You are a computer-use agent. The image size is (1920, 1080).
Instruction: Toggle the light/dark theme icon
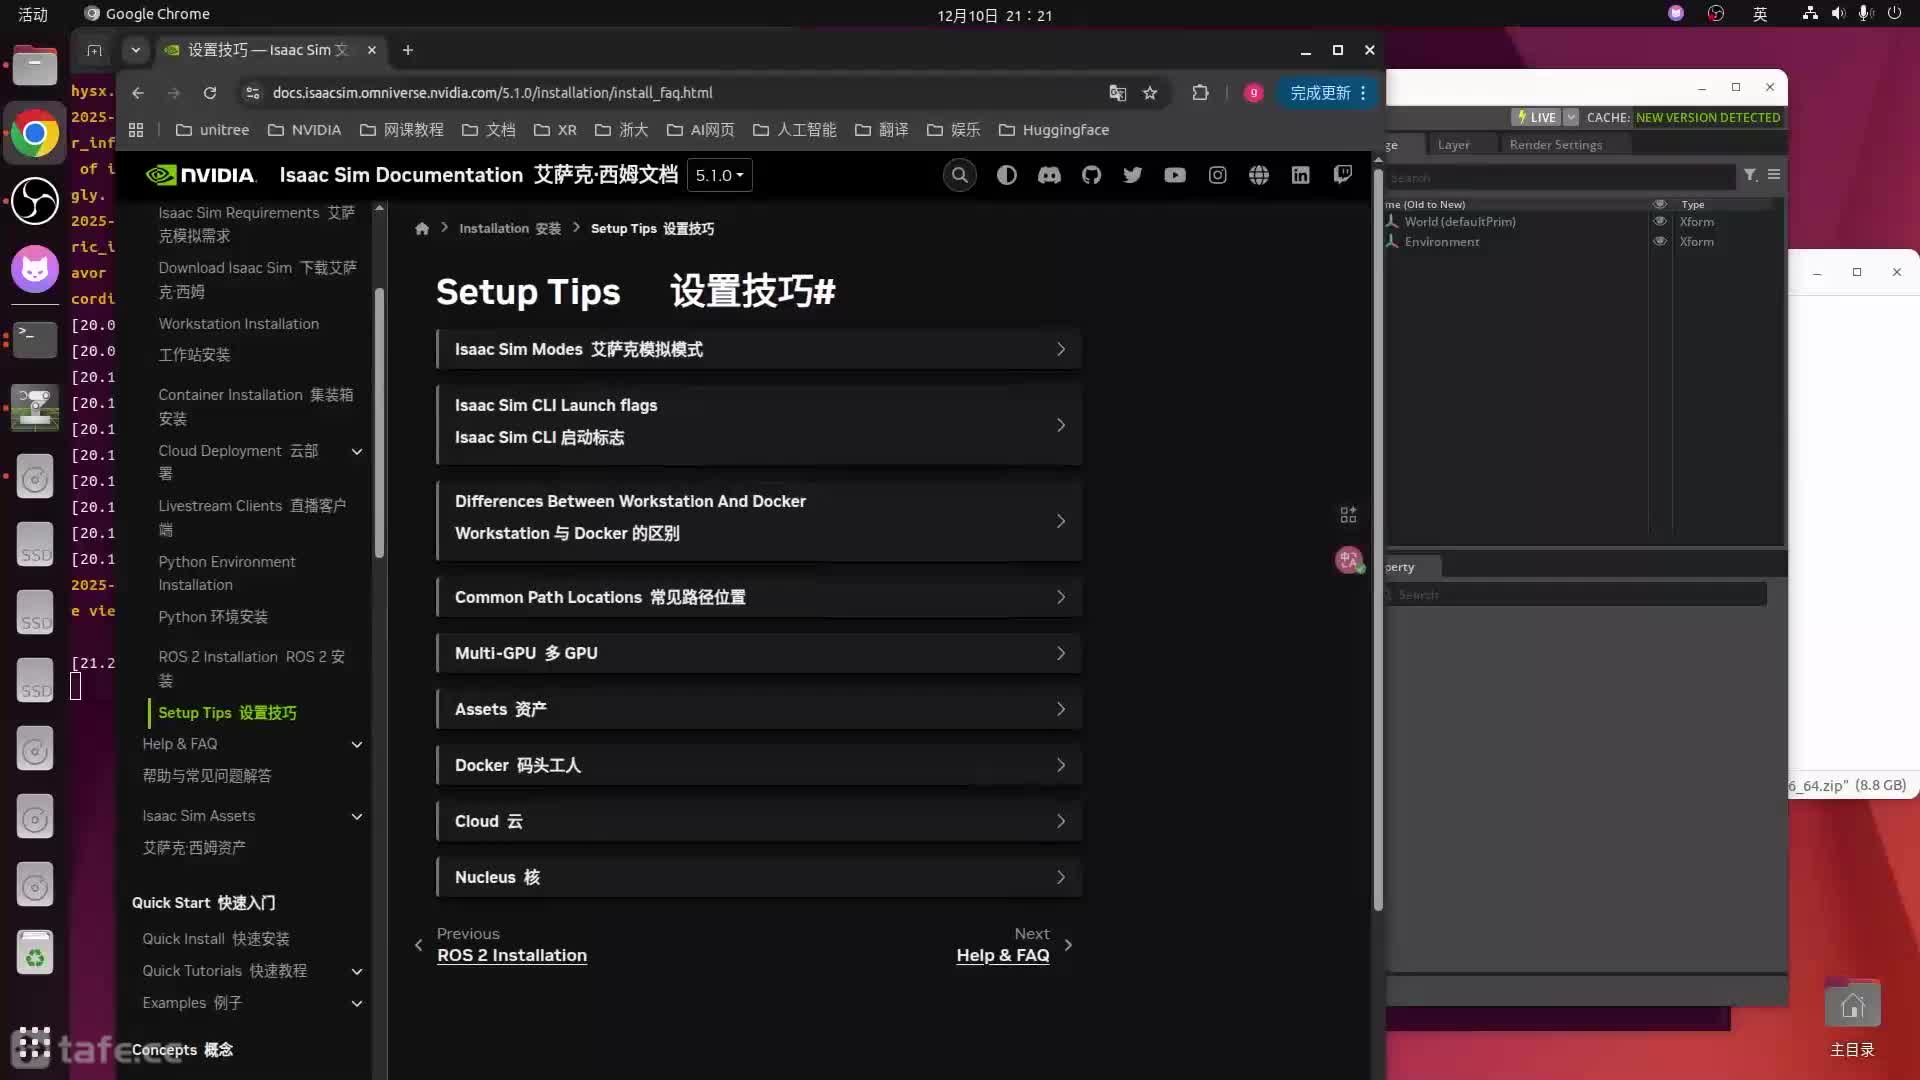tap(1006, 175)
